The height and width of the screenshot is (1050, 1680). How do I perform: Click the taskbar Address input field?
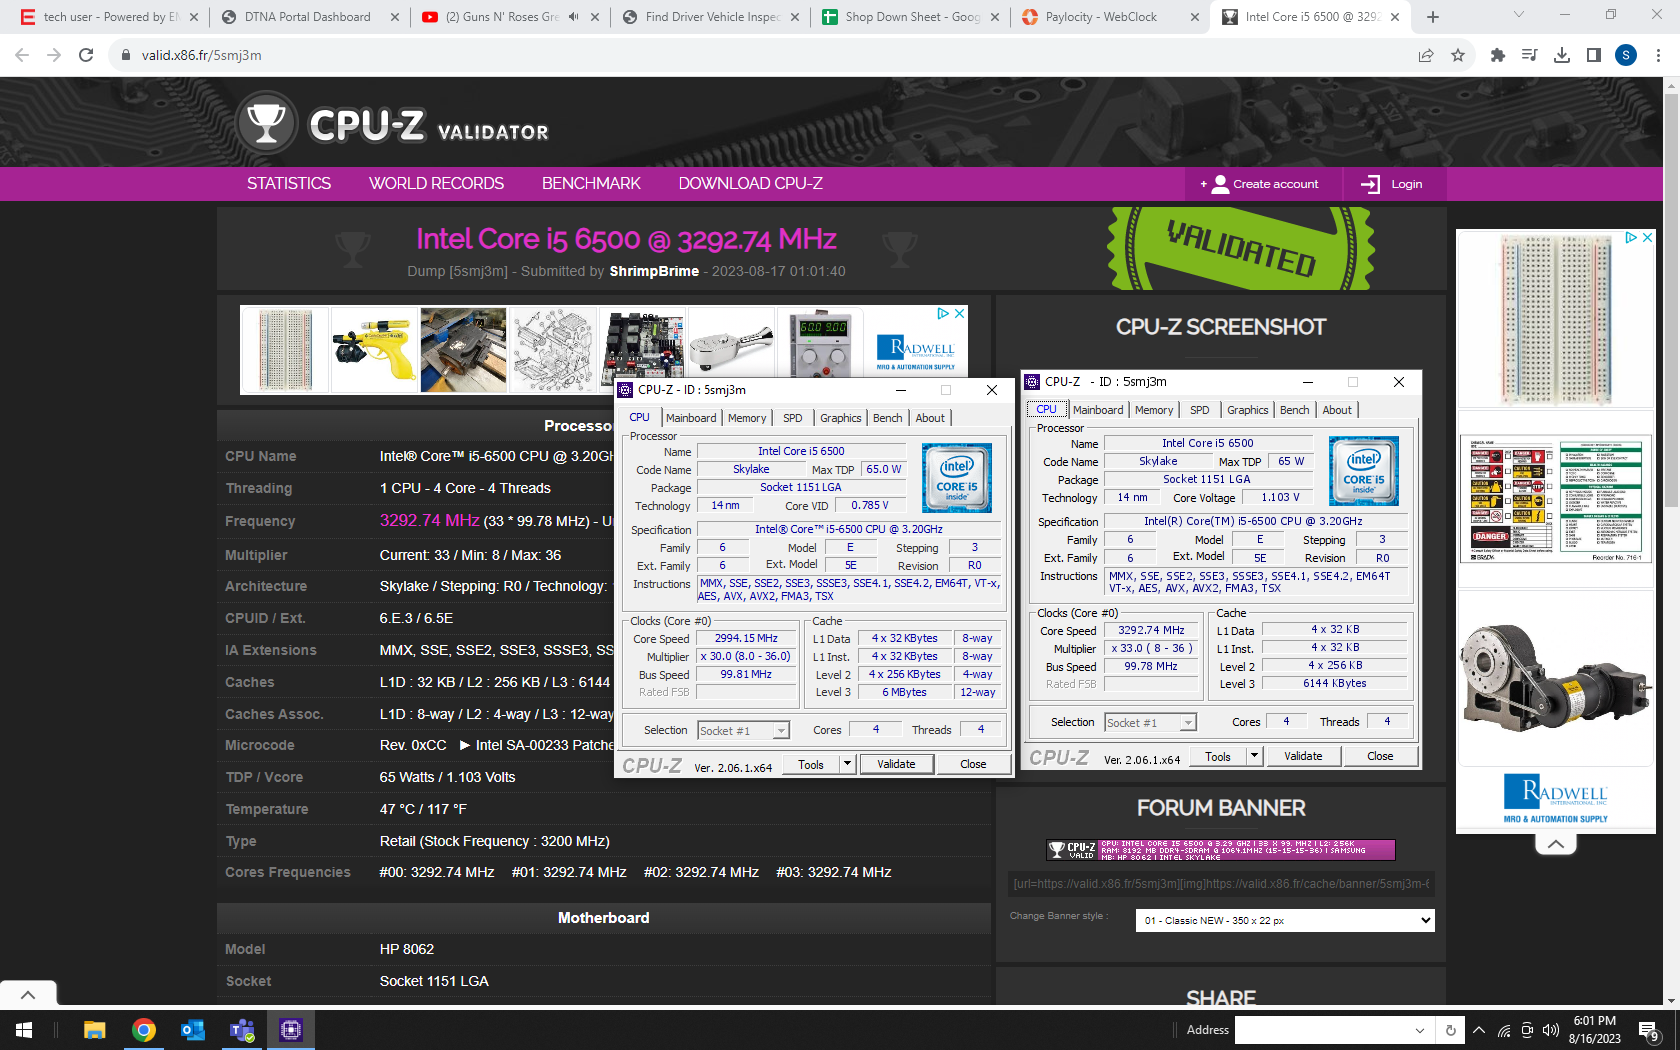(1323, 1030)
